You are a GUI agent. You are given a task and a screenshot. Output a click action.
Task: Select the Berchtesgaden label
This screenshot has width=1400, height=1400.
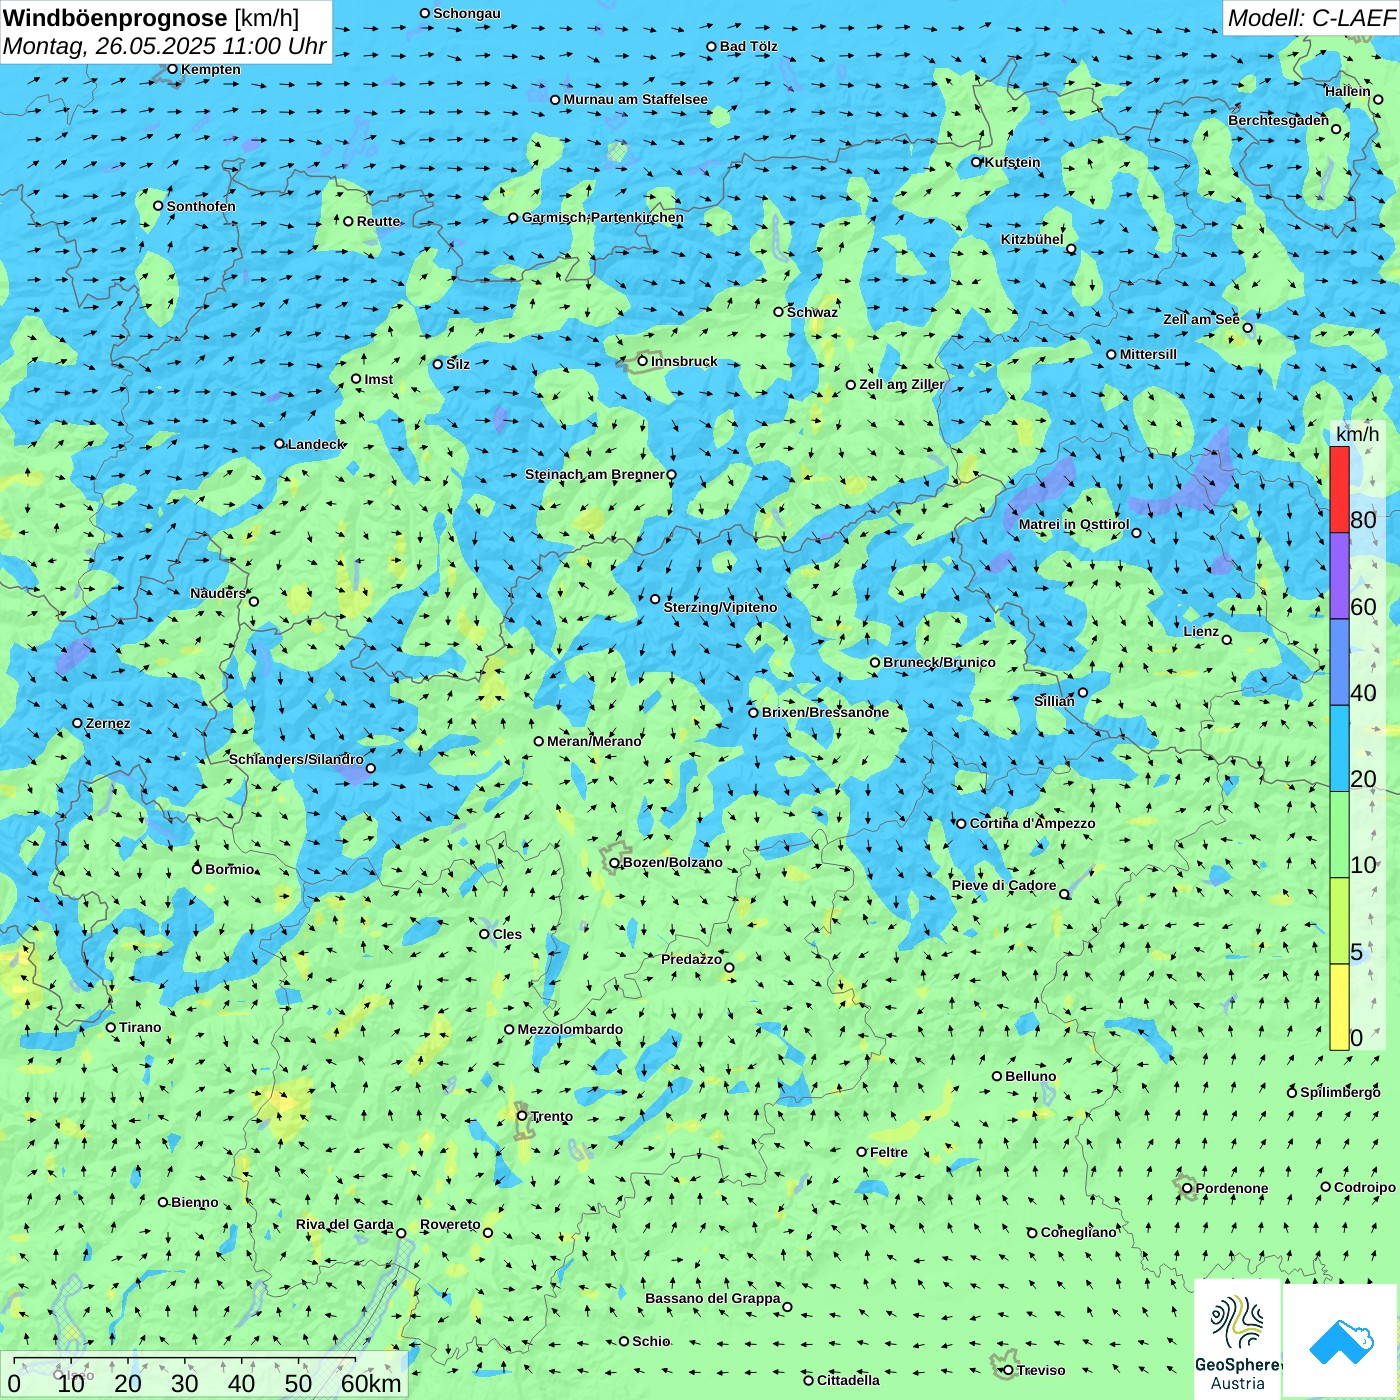pos(1279,120)
